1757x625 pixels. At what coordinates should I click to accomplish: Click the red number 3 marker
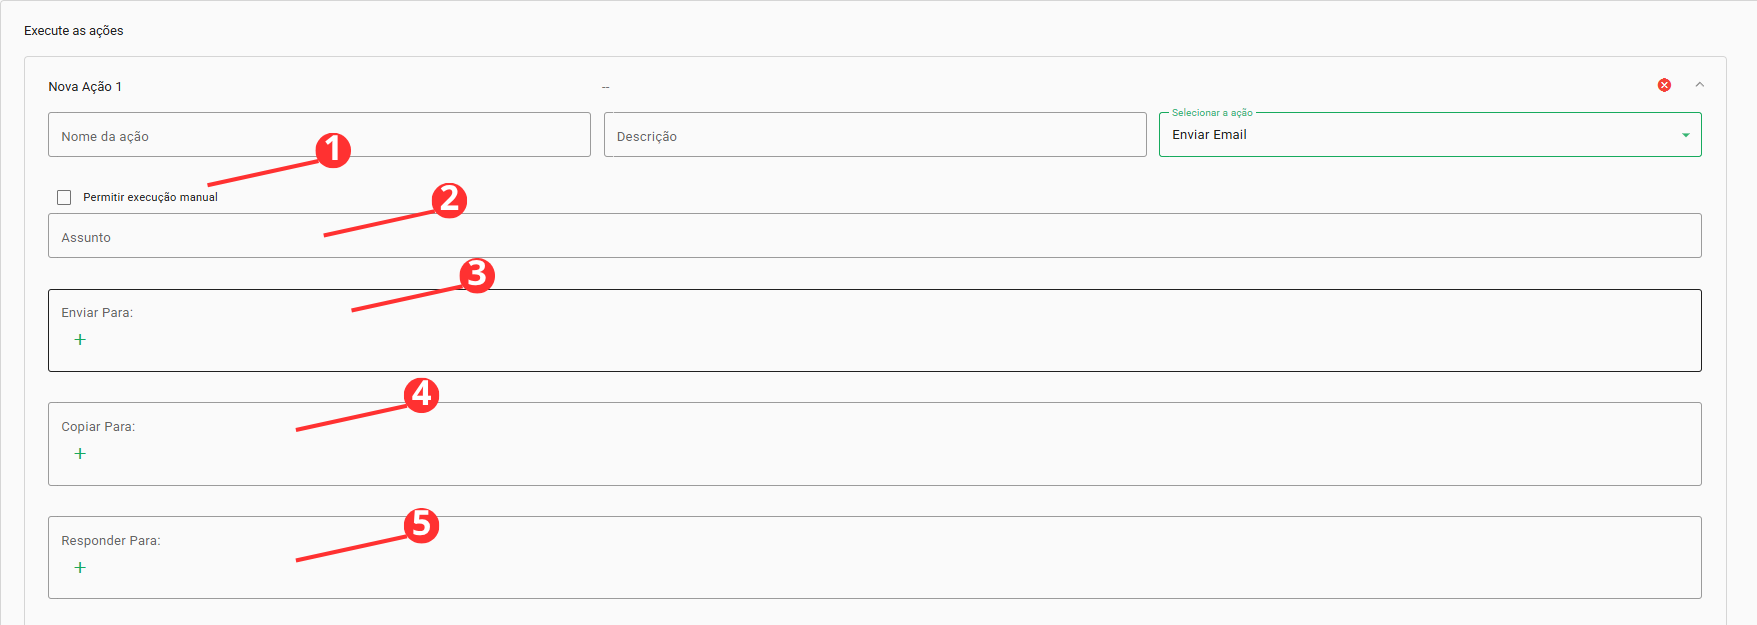coord(477,275)
